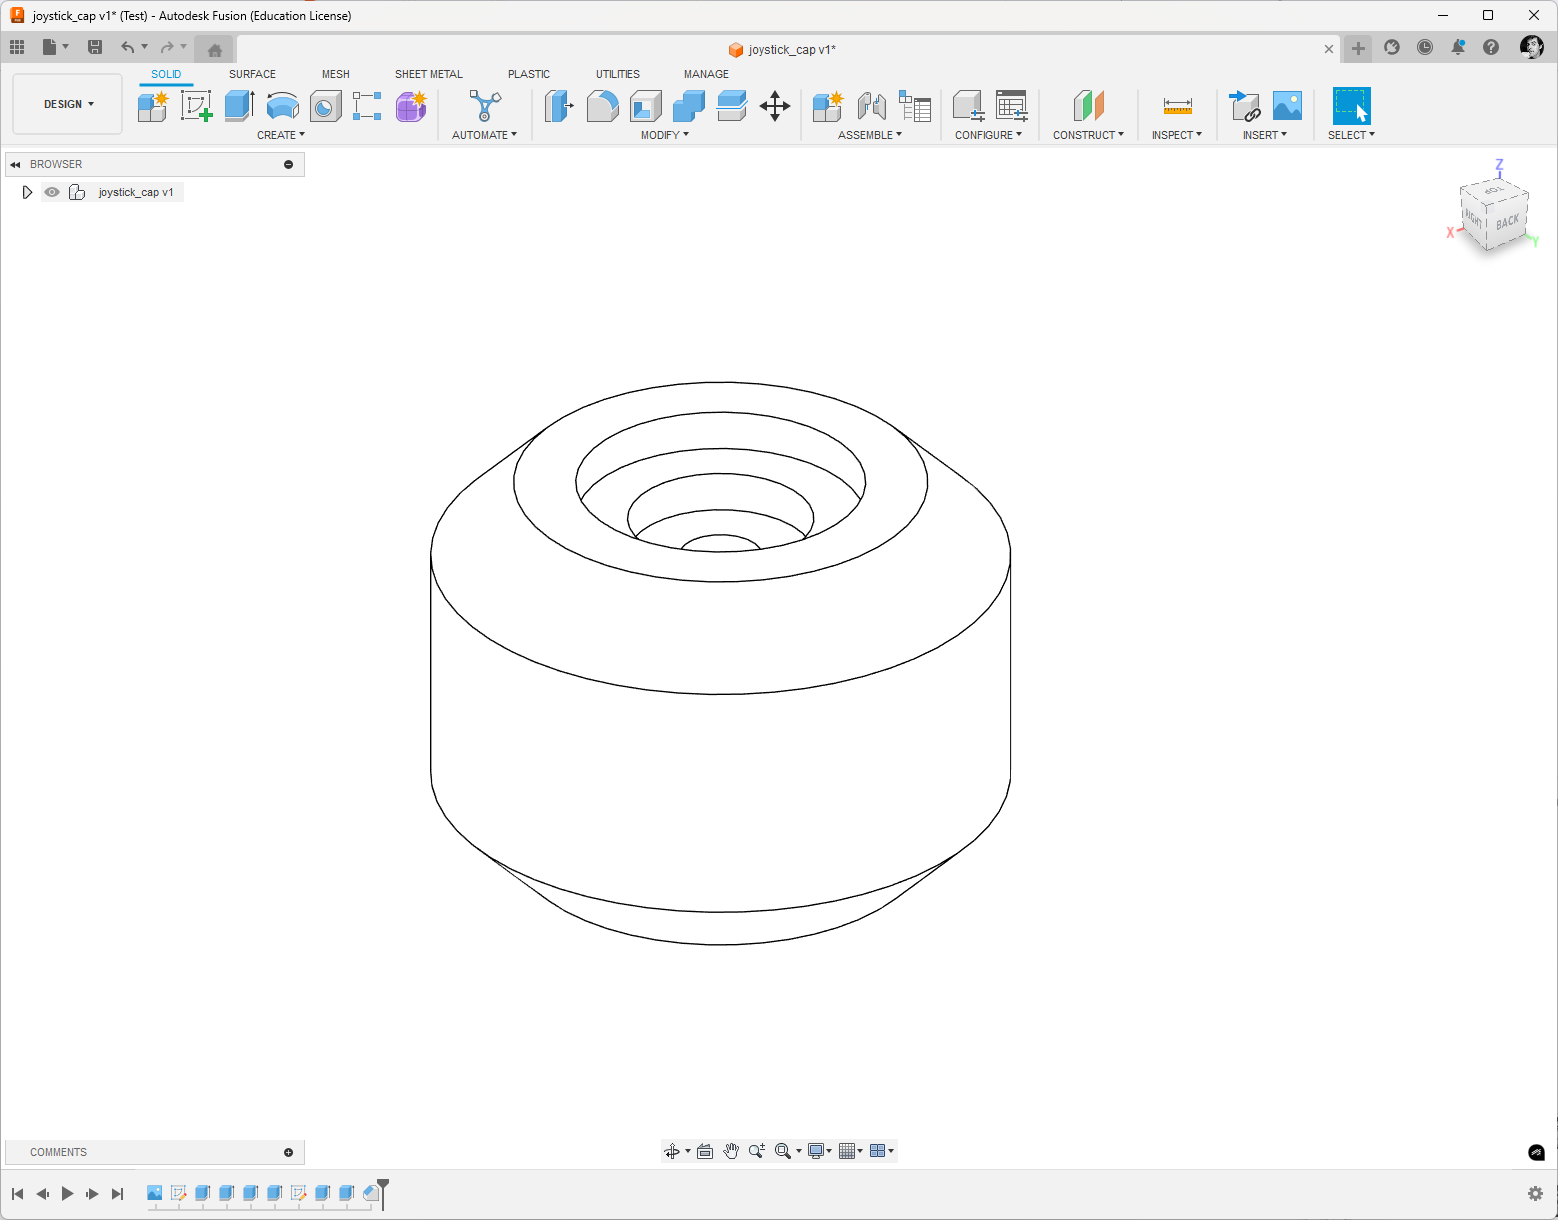Screen dimensions: 1558x1220
Task: Open the Notifications bell
Action: click(x=1458, y=47)
